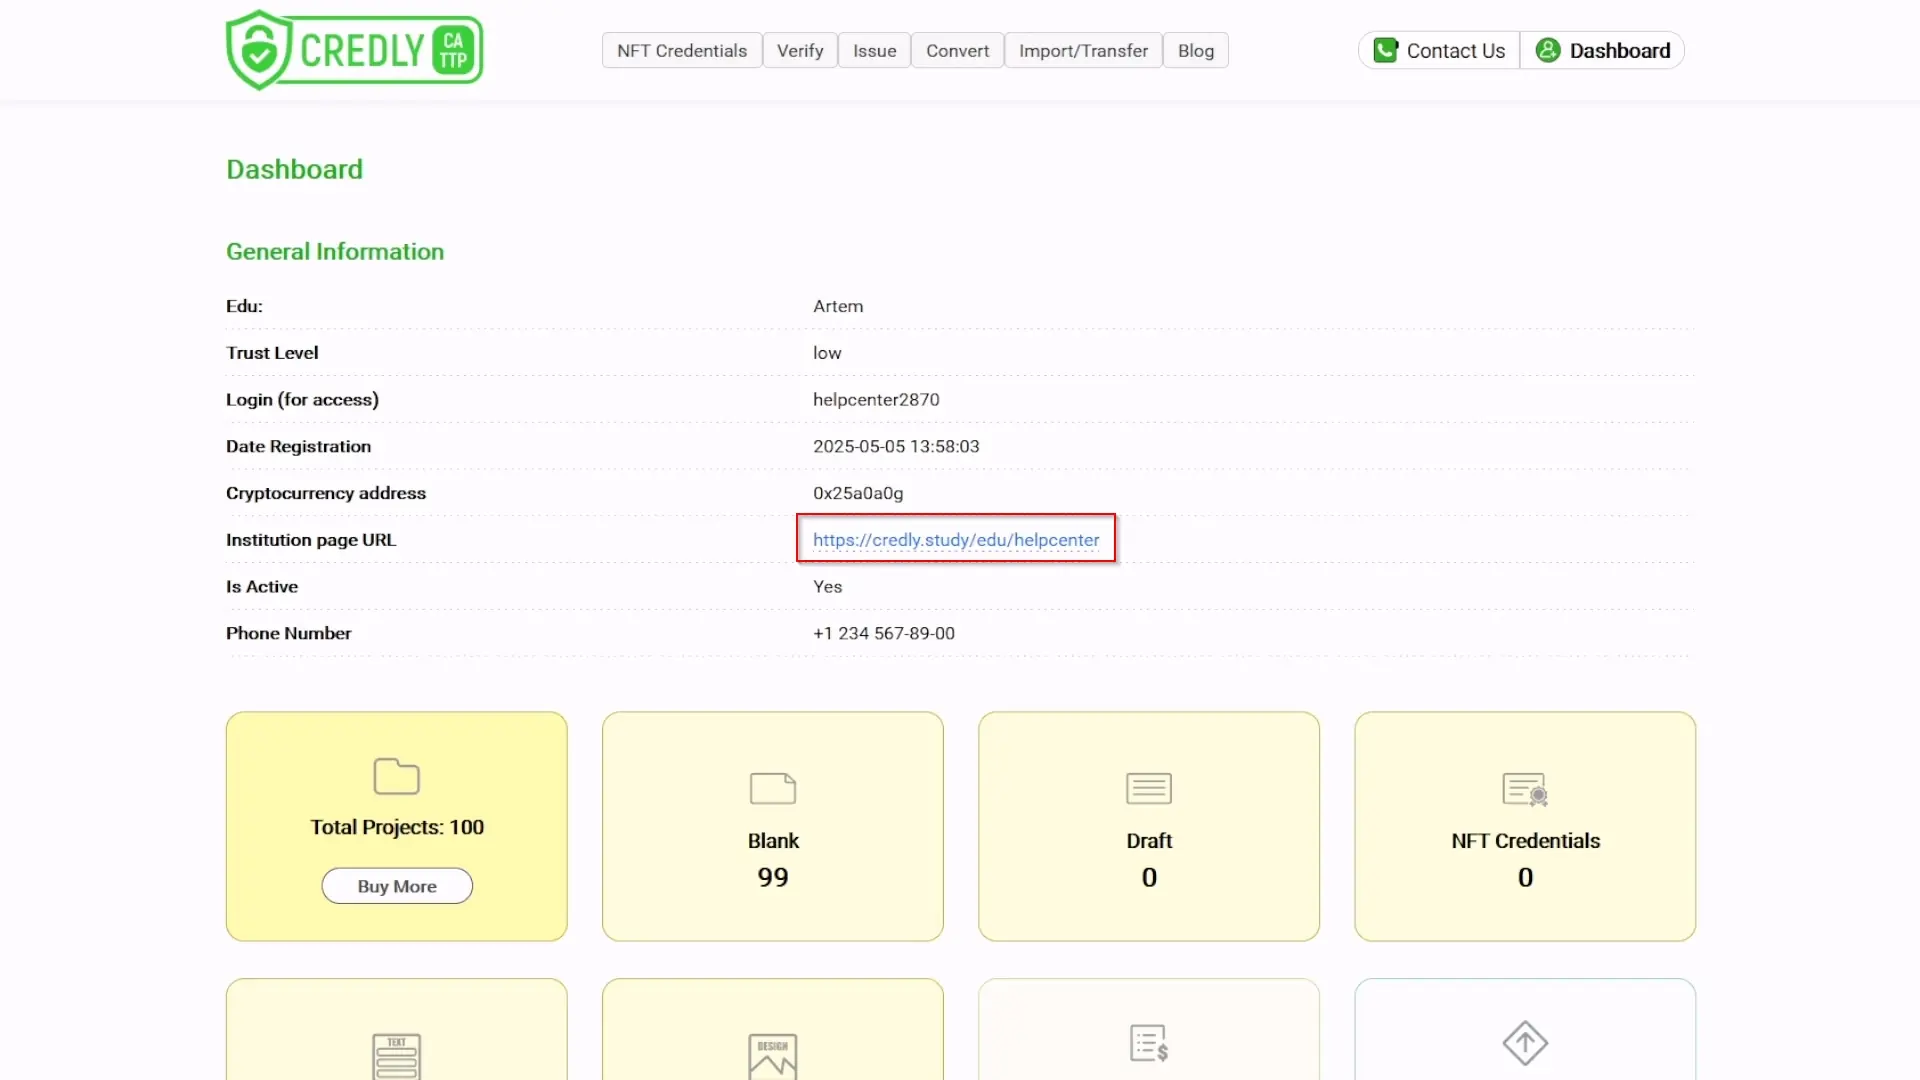Open the Convert menu item
Image resolution: width=1920 pixels, height=1080 pixels.
[957, 50]
